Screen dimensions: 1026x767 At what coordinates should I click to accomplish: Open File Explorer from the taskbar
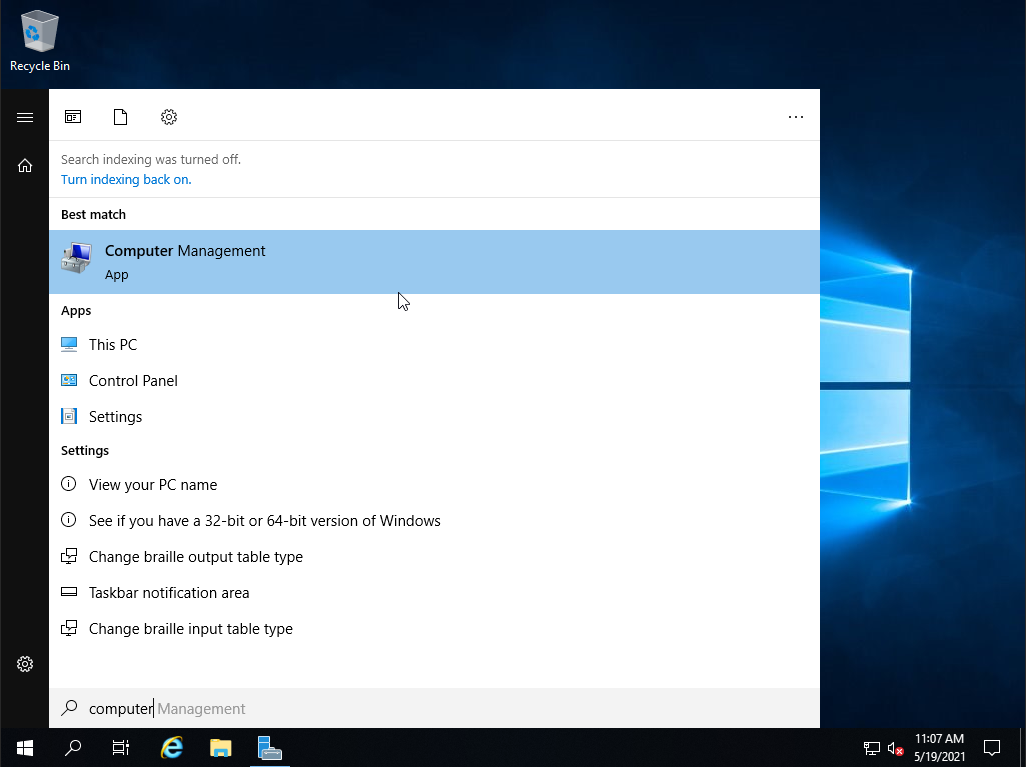[x=220, y=747]
